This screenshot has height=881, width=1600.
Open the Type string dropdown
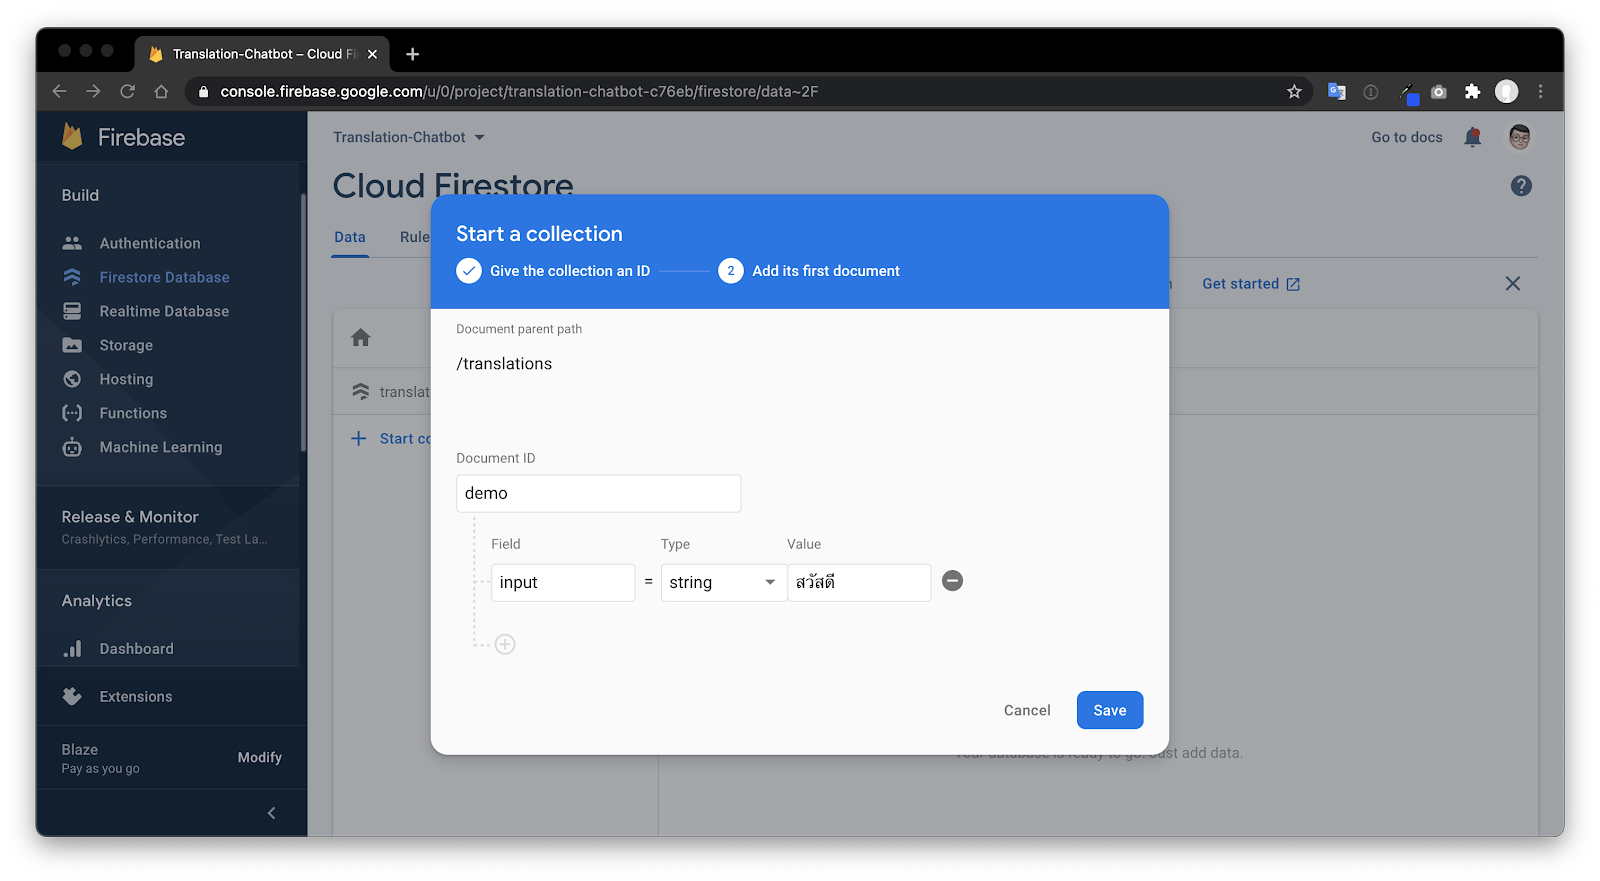723,583
